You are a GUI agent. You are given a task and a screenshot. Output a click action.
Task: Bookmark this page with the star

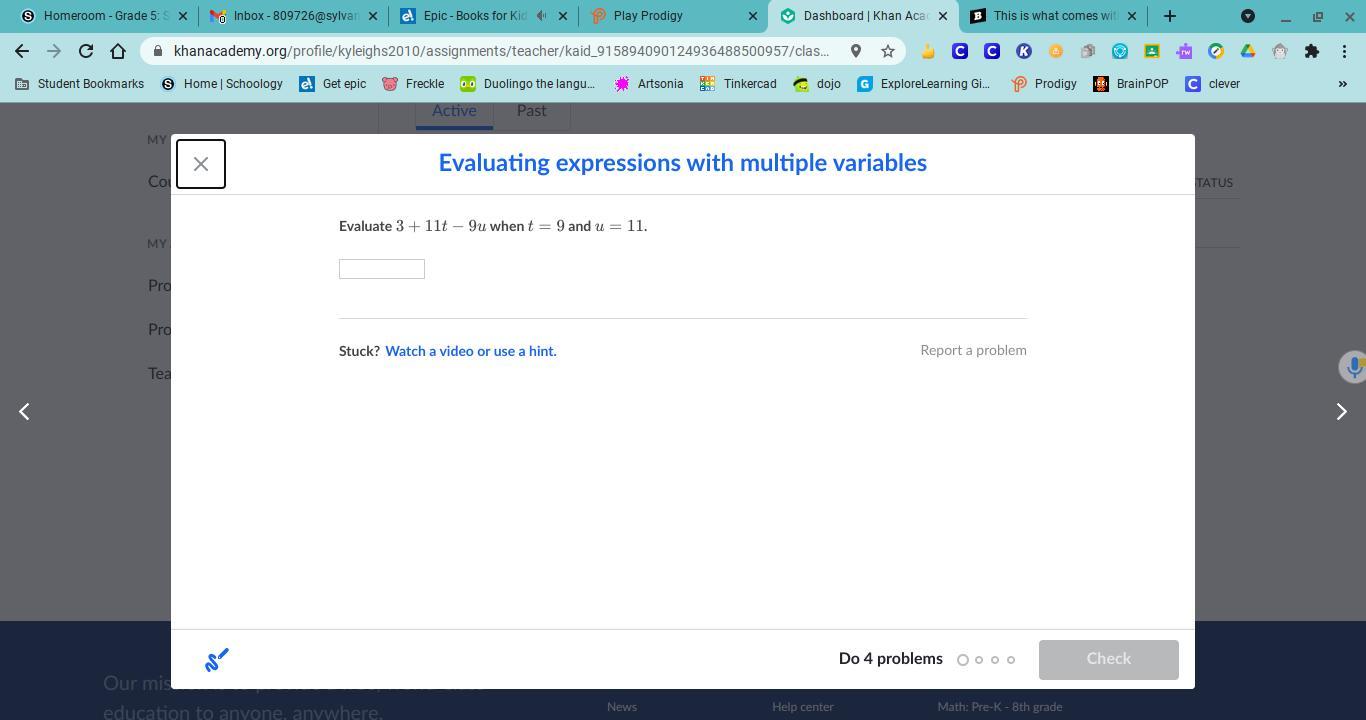point(888,51)
